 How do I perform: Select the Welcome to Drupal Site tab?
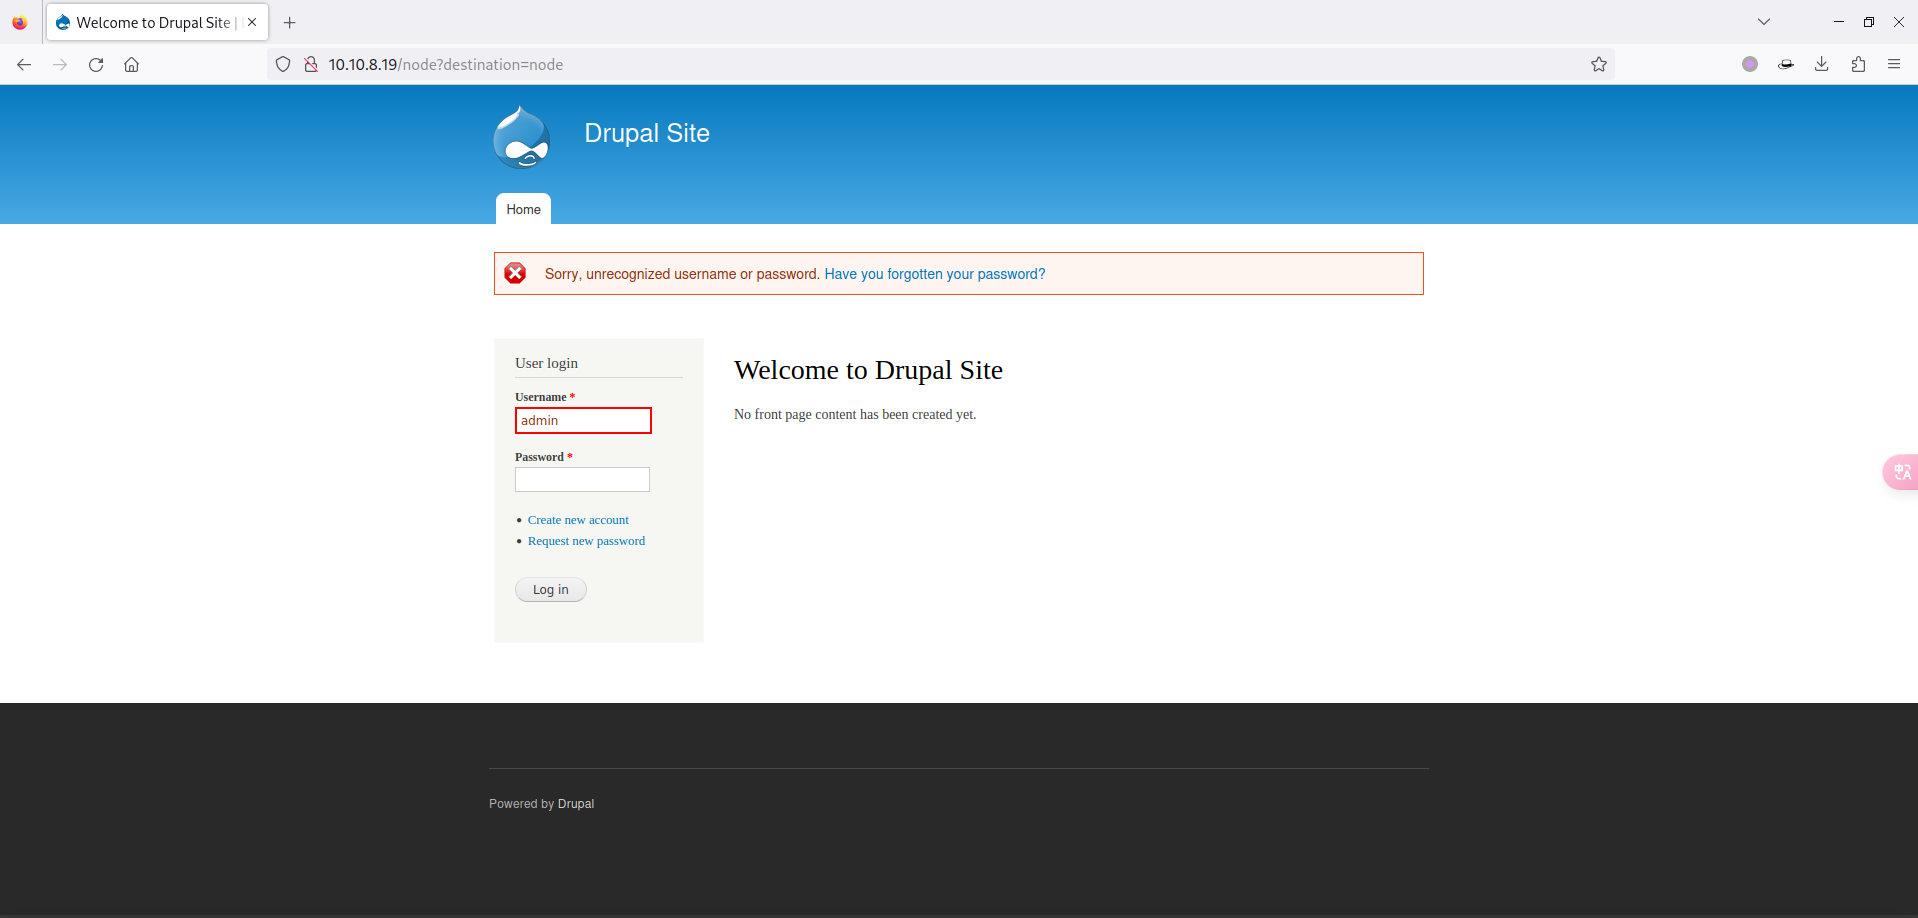(x=157, y=22)
